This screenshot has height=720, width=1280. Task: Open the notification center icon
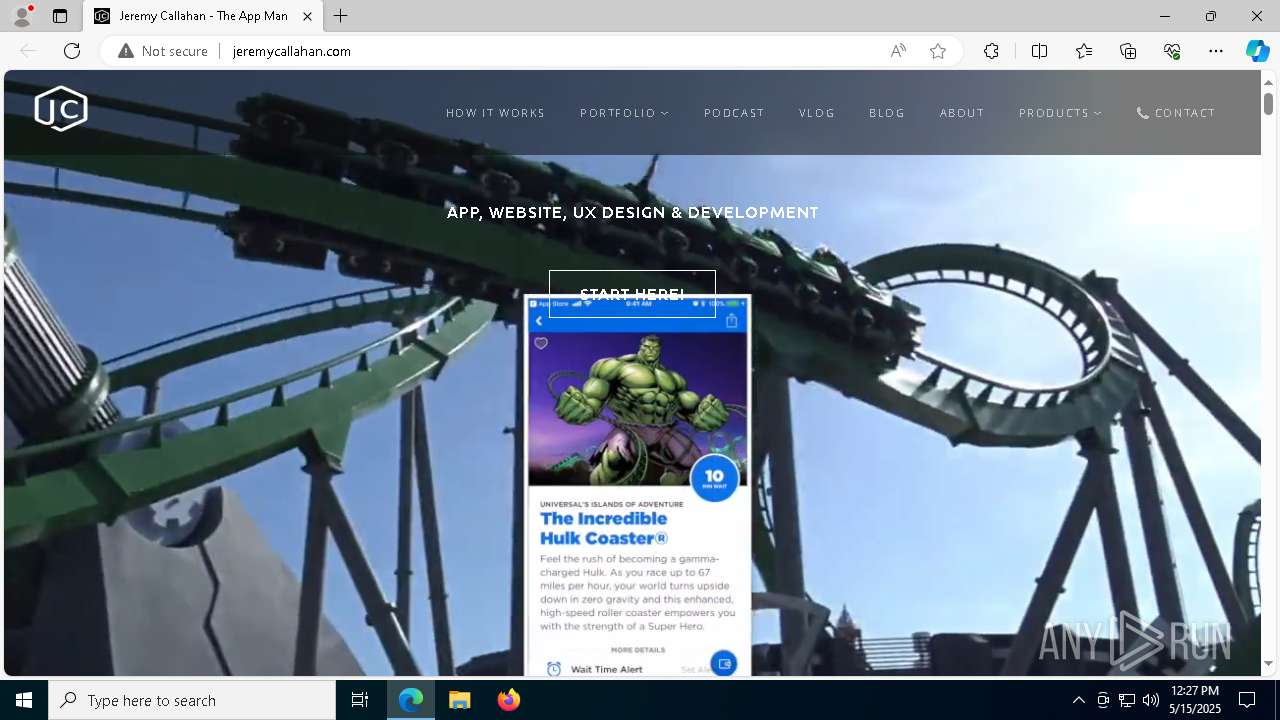(x=1247, y=700)
